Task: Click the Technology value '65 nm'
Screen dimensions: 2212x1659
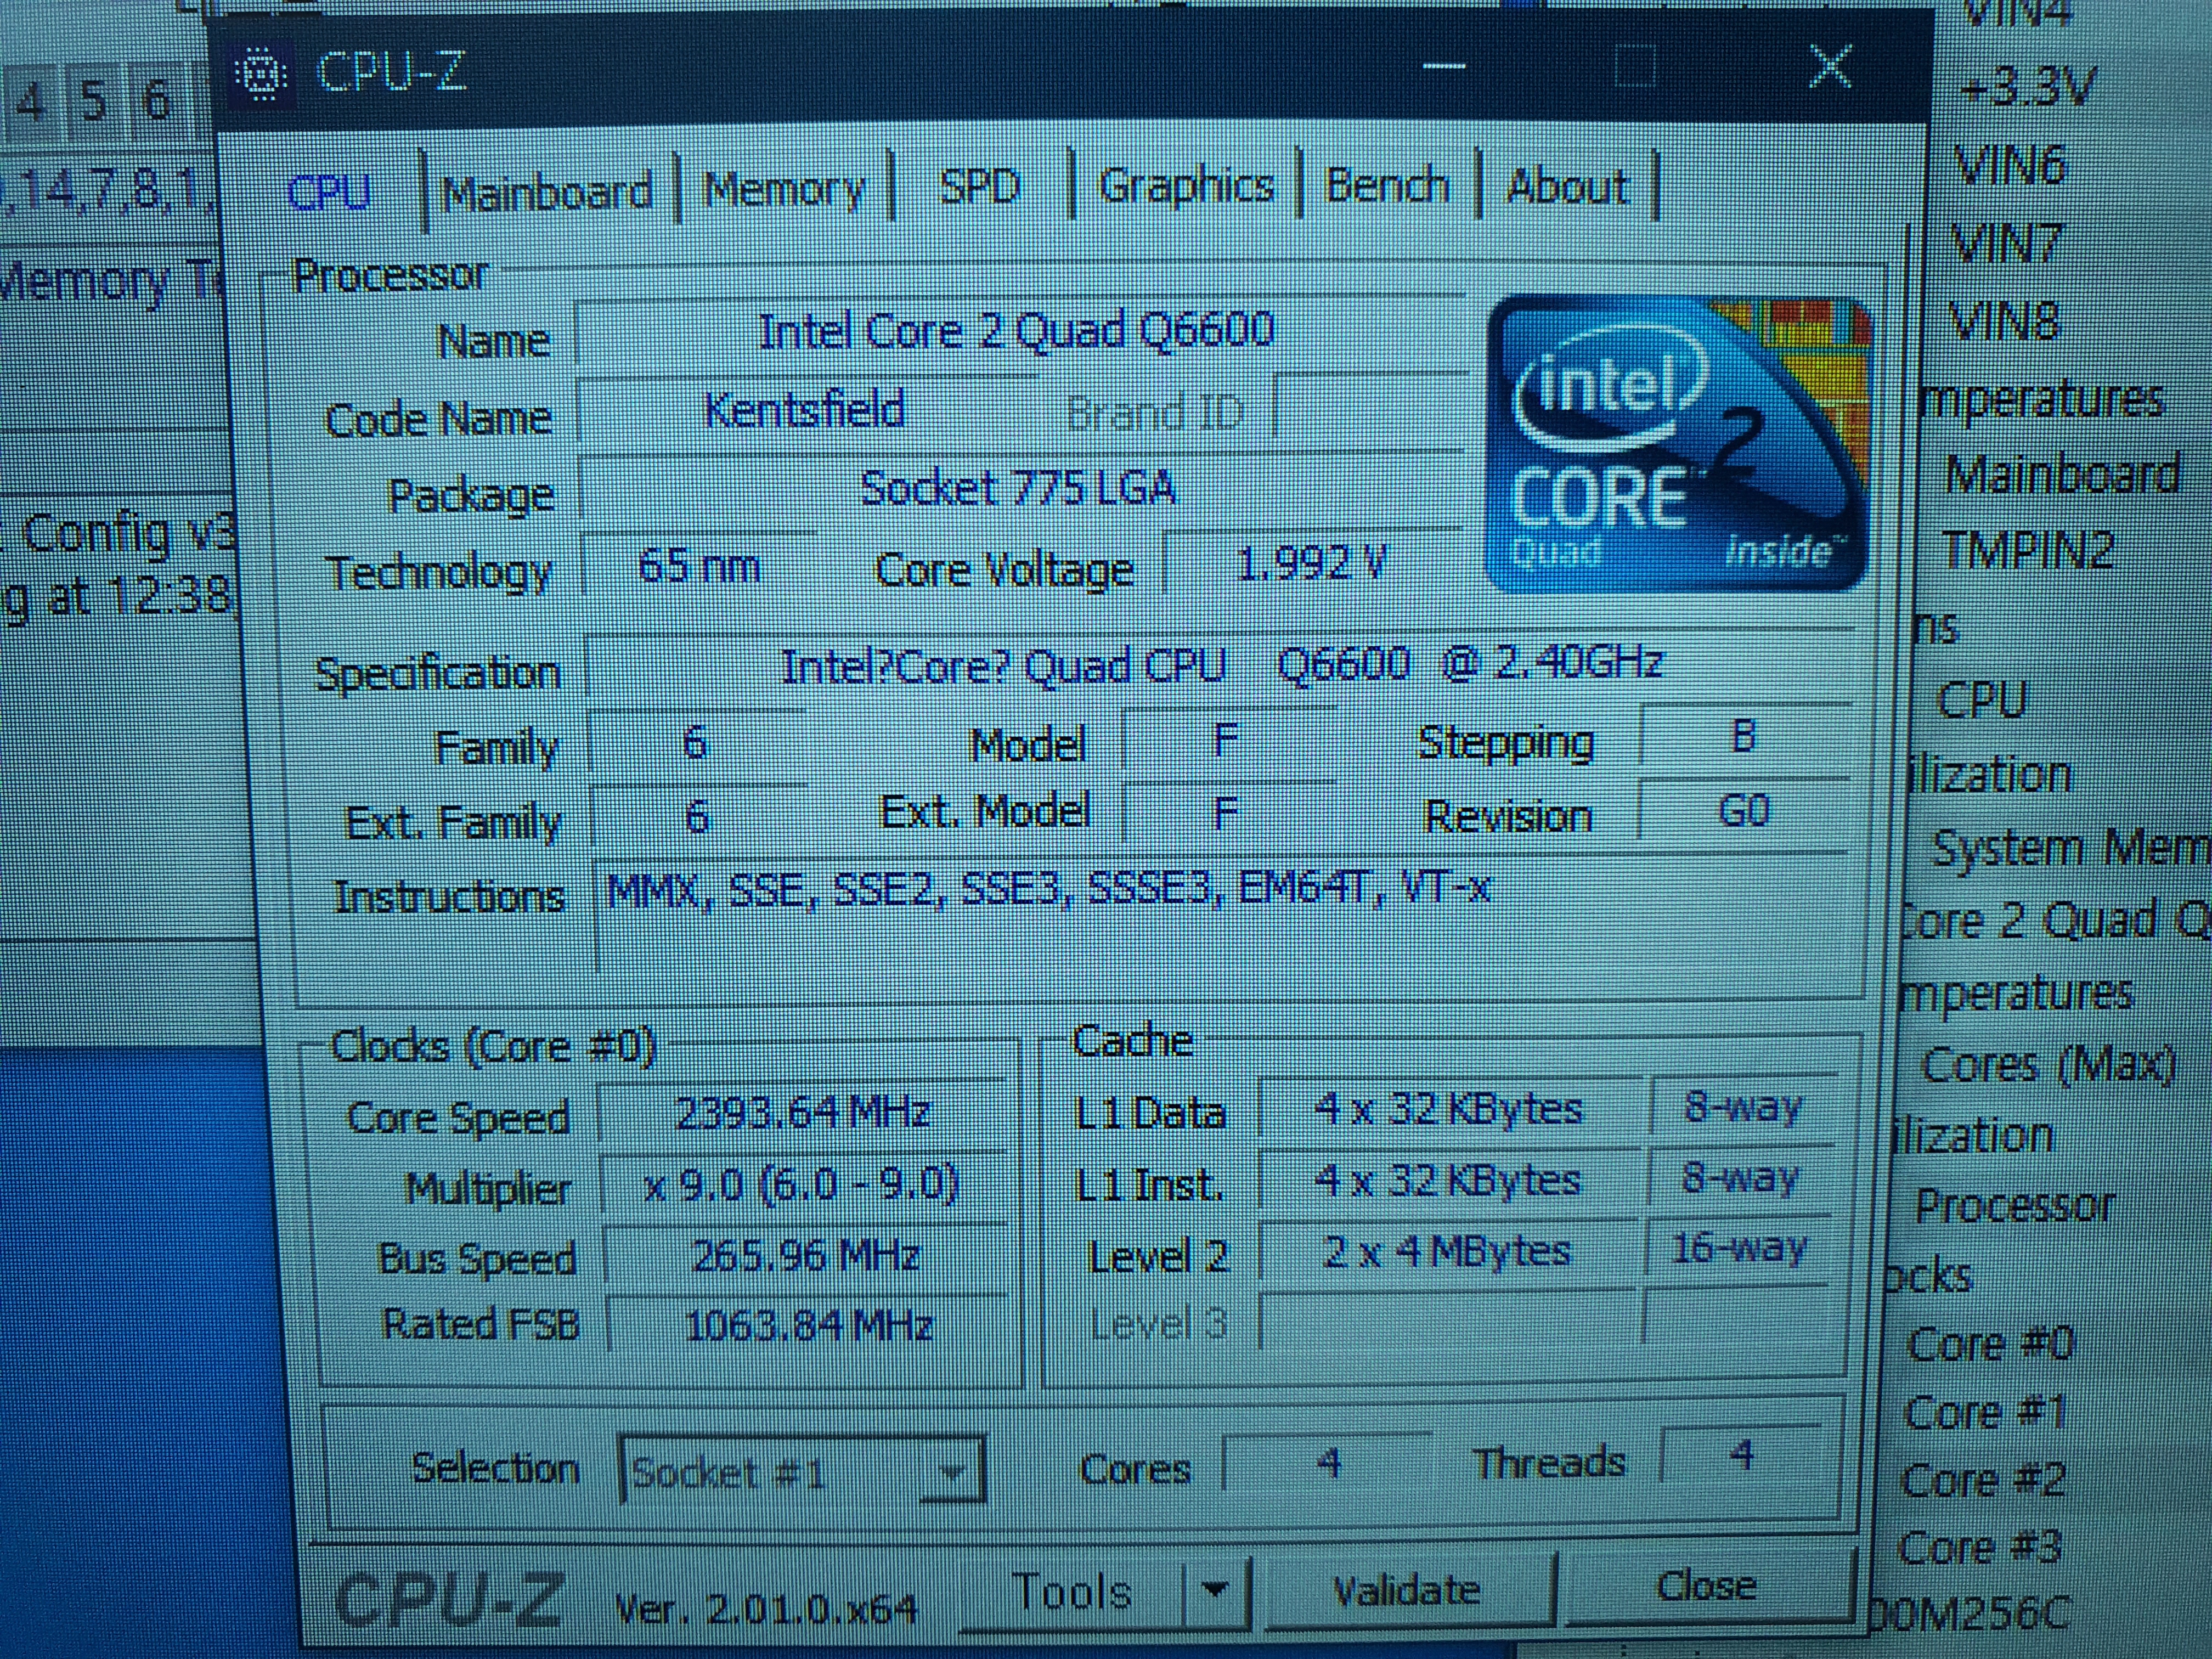Action: [x=699, y=566]
